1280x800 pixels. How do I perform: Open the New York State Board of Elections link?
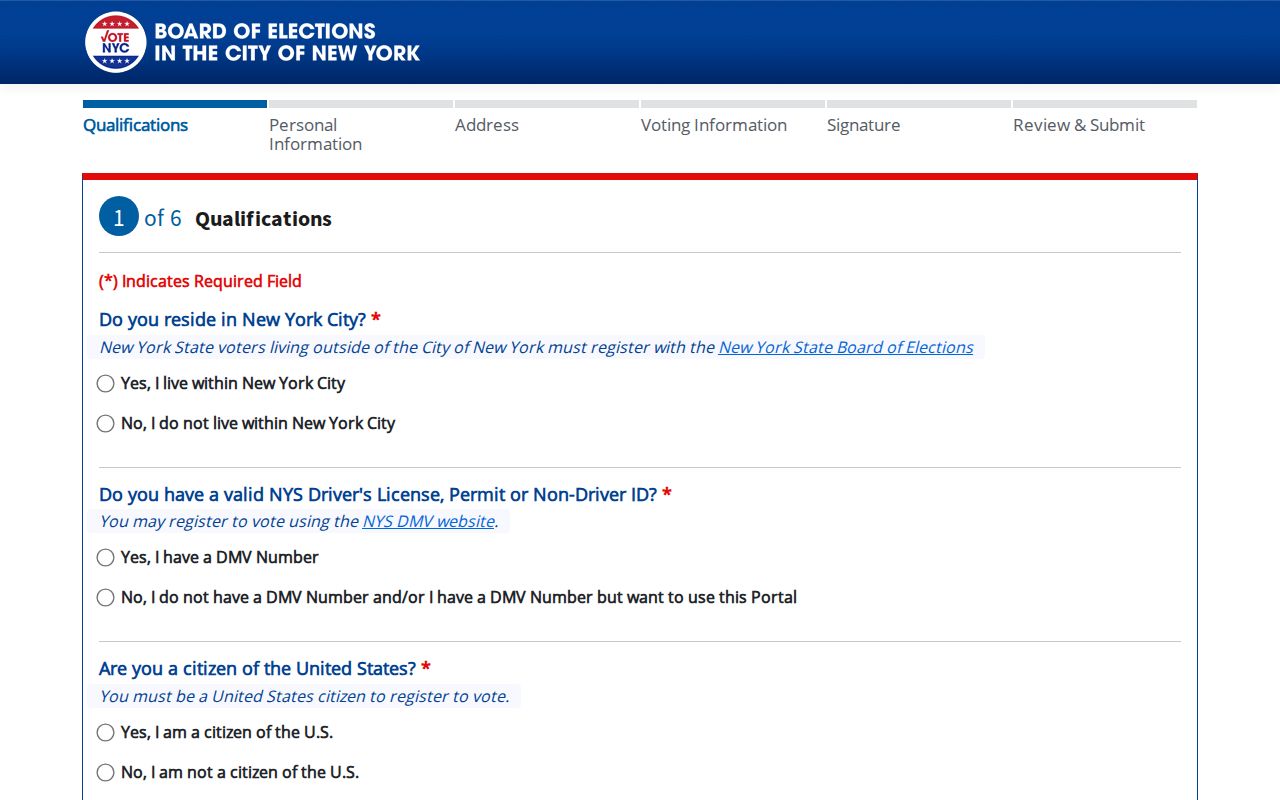[846, 347]
